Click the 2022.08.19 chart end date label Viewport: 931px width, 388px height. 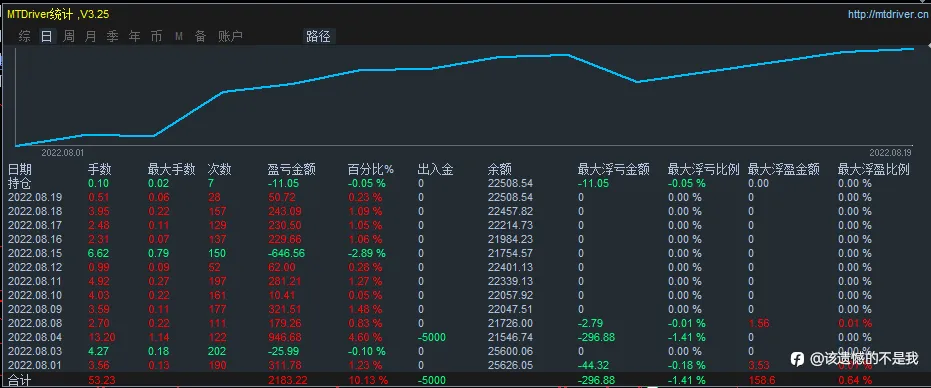pyautogui.click(x=891, y=153)
